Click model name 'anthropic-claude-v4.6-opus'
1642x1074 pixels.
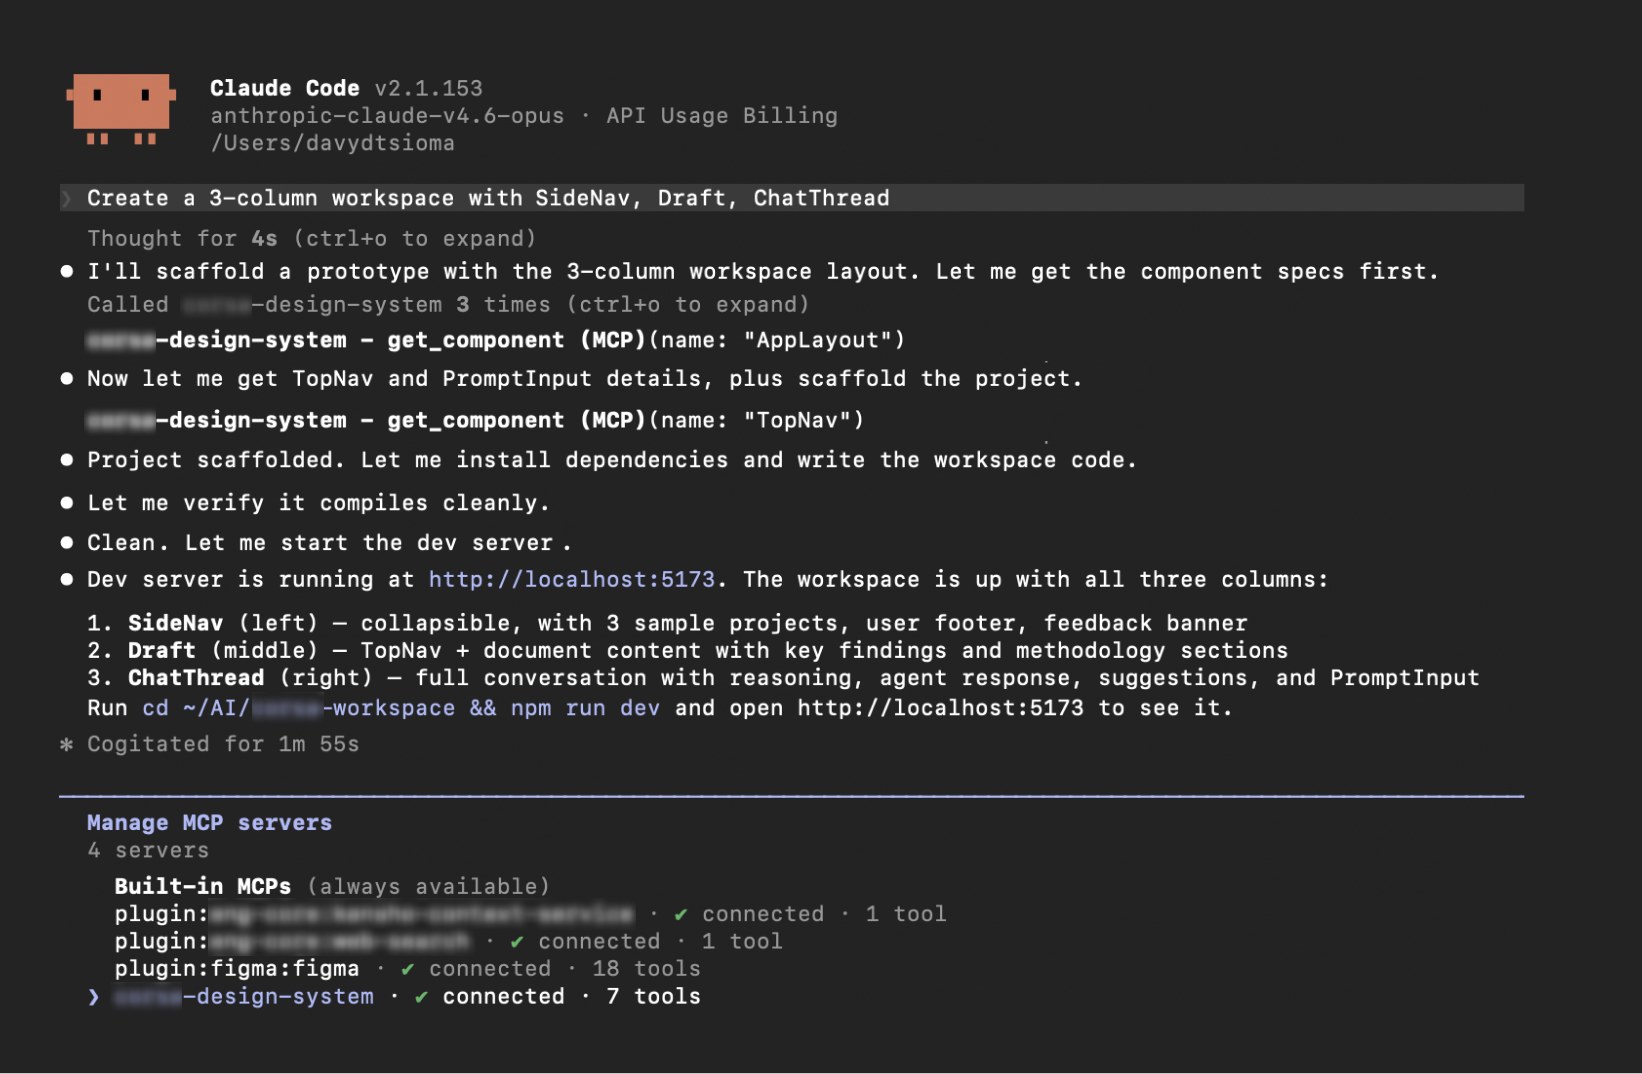pos(387,116)
